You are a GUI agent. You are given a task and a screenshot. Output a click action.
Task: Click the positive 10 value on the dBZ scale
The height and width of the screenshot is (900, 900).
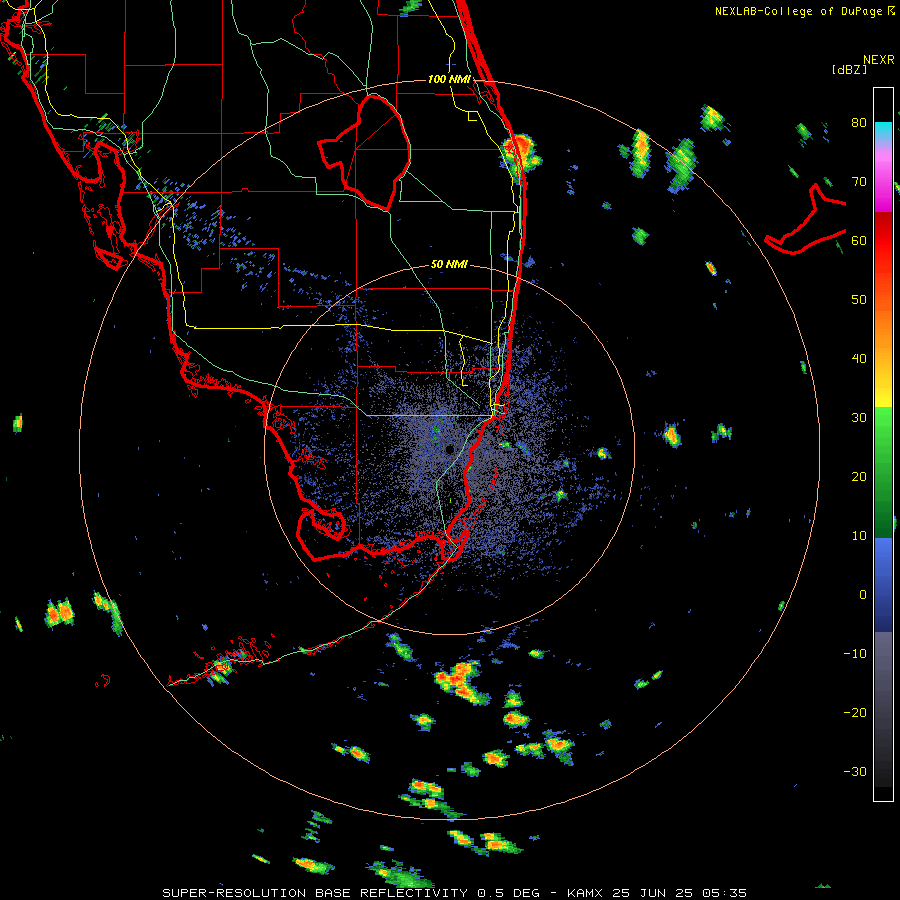click(x=859, y=536)
